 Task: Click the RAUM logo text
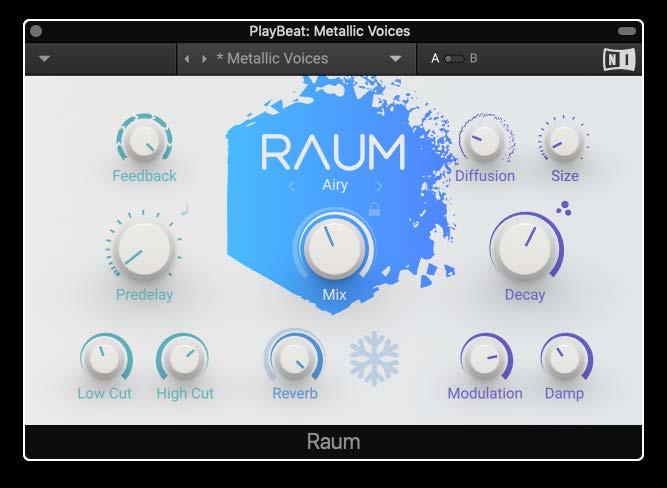(x=333, y=152)
